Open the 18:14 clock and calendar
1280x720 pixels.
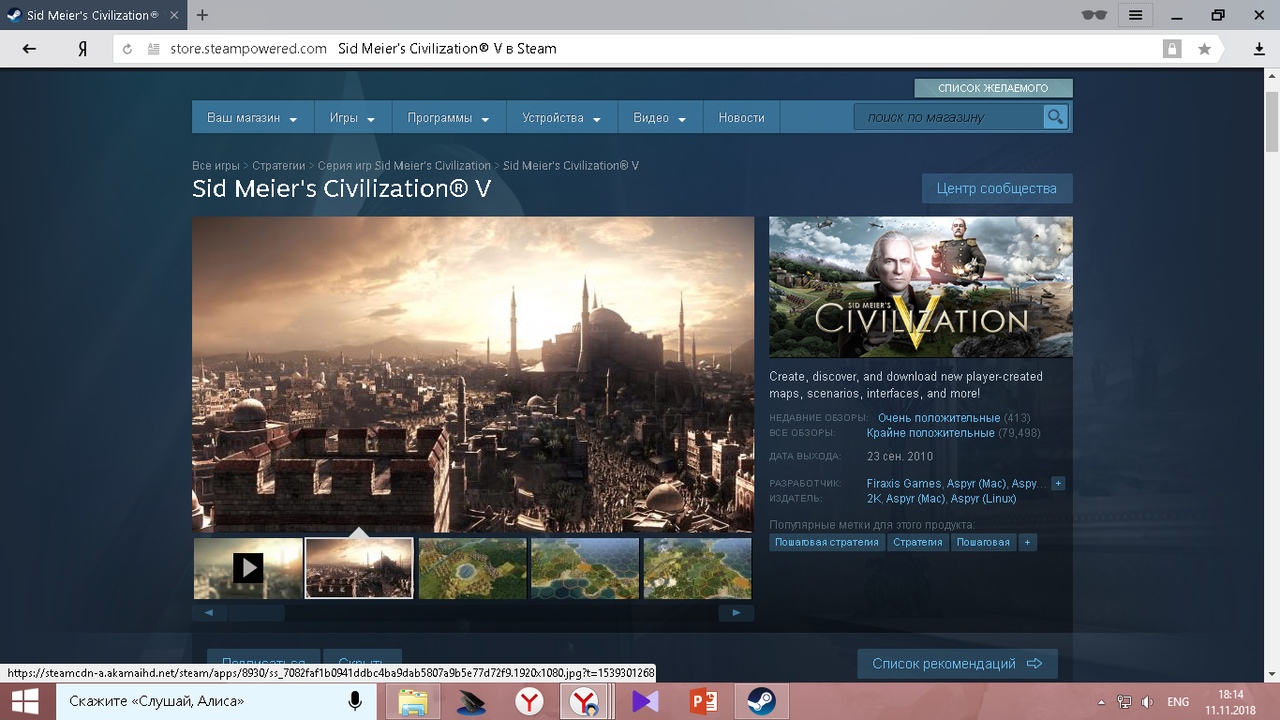point(1231,702)
